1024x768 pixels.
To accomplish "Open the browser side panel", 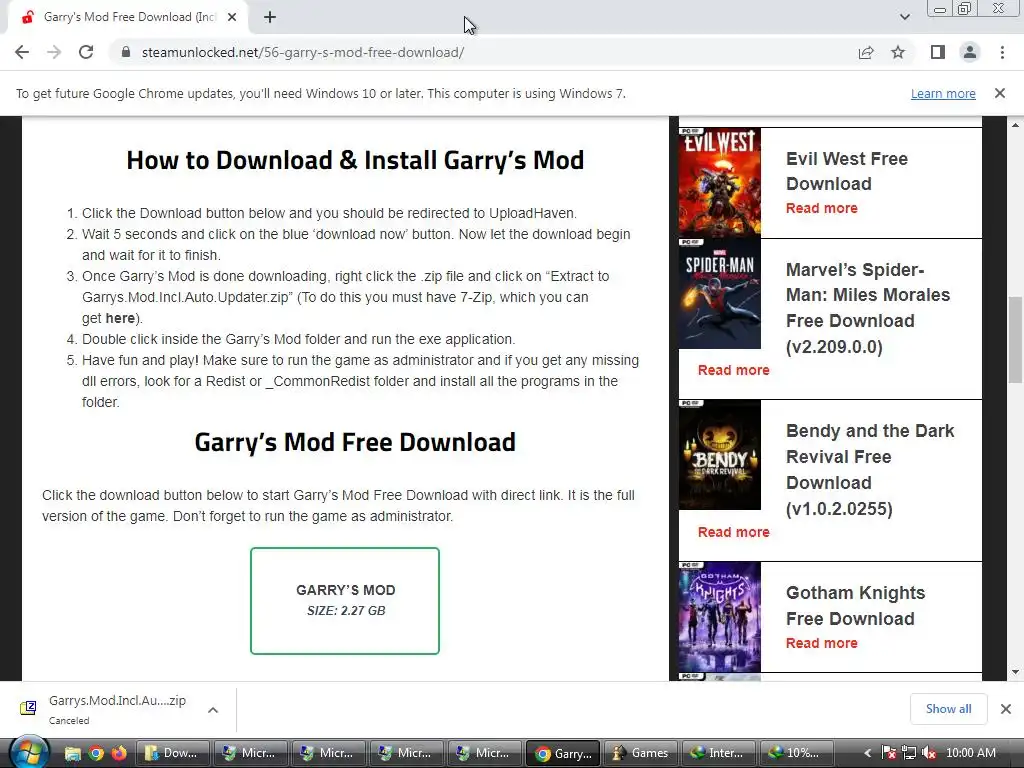I will 937,52.
